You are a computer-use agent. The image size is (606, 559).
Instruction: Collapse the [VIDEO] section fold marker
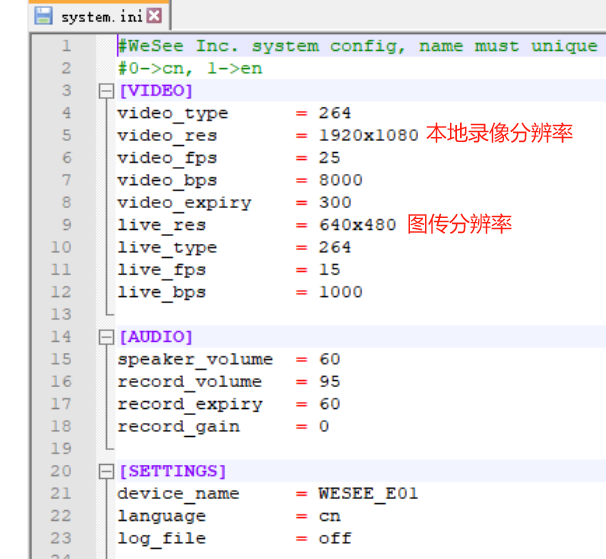coord(106,91)
